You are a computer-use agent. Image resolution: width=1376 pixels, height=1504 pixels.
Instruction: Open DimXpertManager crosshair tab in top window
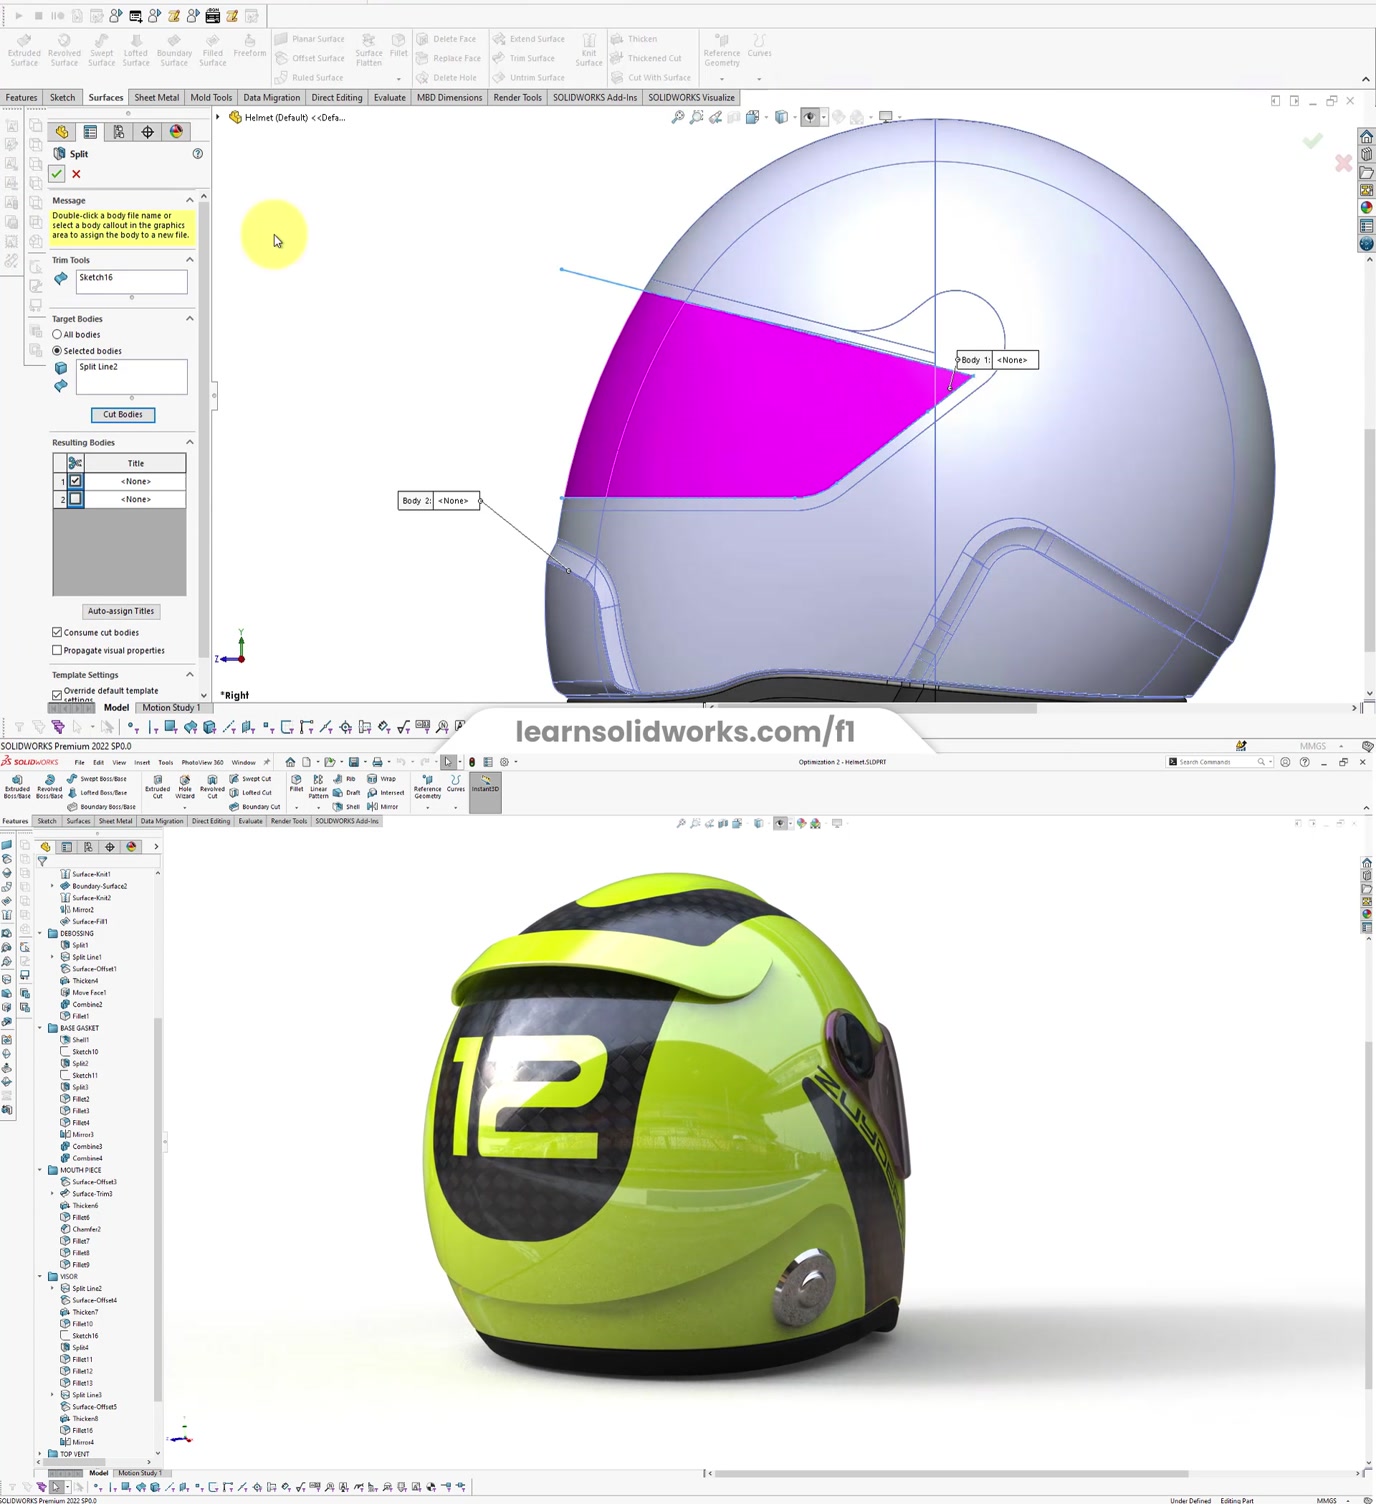tap(147, 132)
